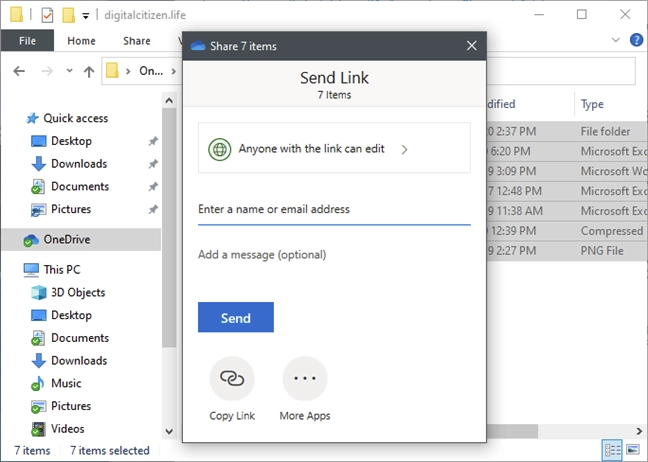The height and width of the screenshot is (462, 648).
Task: Open 3D Objects folder
Action: (78, 293)
